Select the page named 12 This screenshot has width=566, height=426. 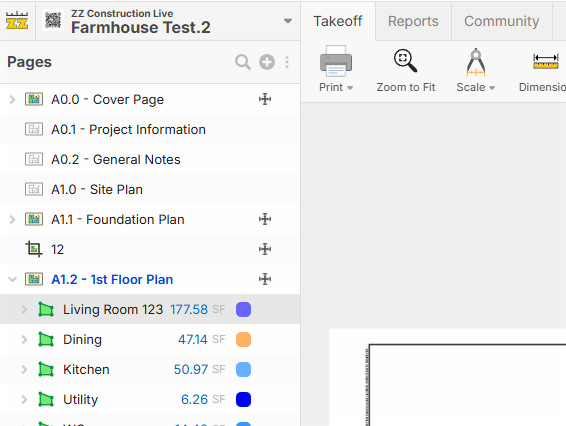tap(57, 249)
